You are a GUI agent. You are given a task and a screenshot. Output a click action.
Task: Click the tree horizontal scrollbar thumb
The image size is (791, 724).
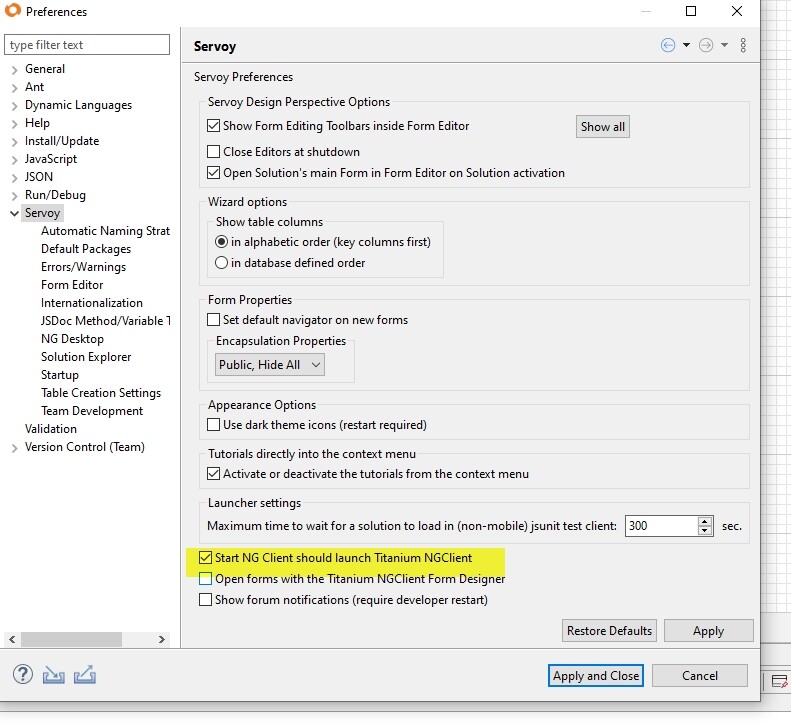point(71,639)
